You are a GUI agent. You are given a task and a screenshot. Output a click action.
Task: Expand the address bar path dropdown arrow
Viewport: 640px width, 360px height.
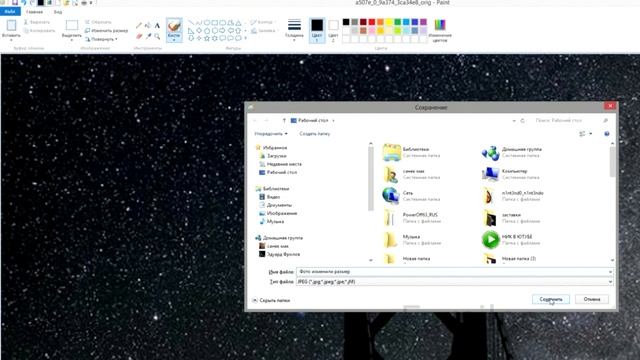[513, 120]
